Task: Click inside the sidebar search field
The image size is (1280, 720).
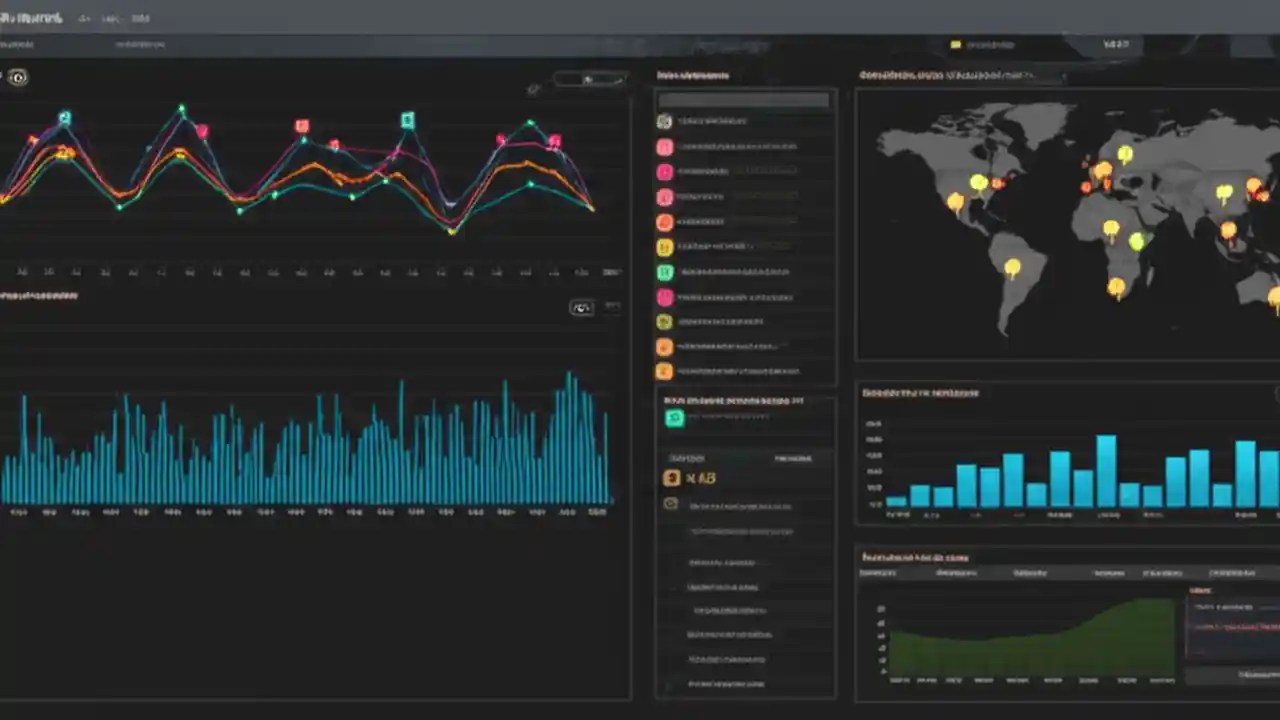Action: pyautogui.click(x=743, y=99)
